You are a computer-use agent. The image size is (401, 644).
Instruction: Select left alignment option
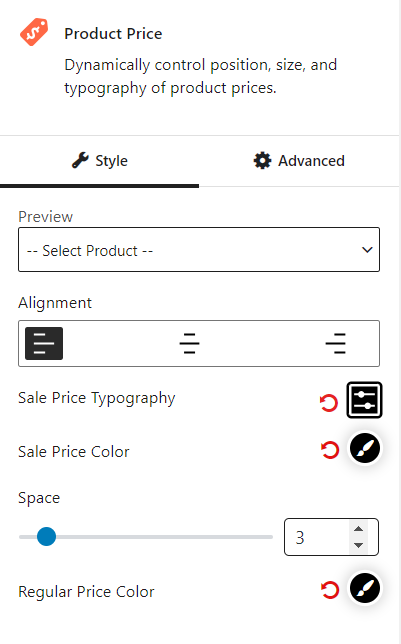click(x=44, y=343)
